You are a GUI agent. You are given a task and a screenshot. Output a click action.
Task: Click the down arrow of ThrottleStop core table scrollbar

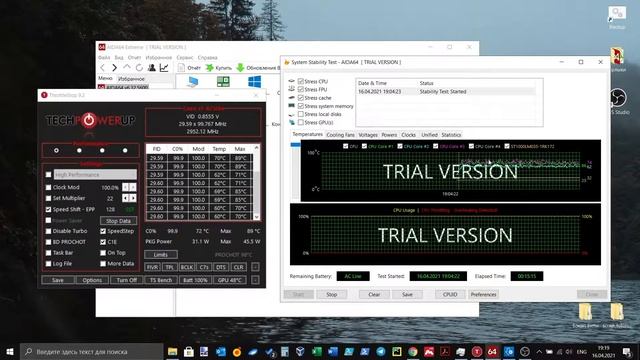(257, 217)
